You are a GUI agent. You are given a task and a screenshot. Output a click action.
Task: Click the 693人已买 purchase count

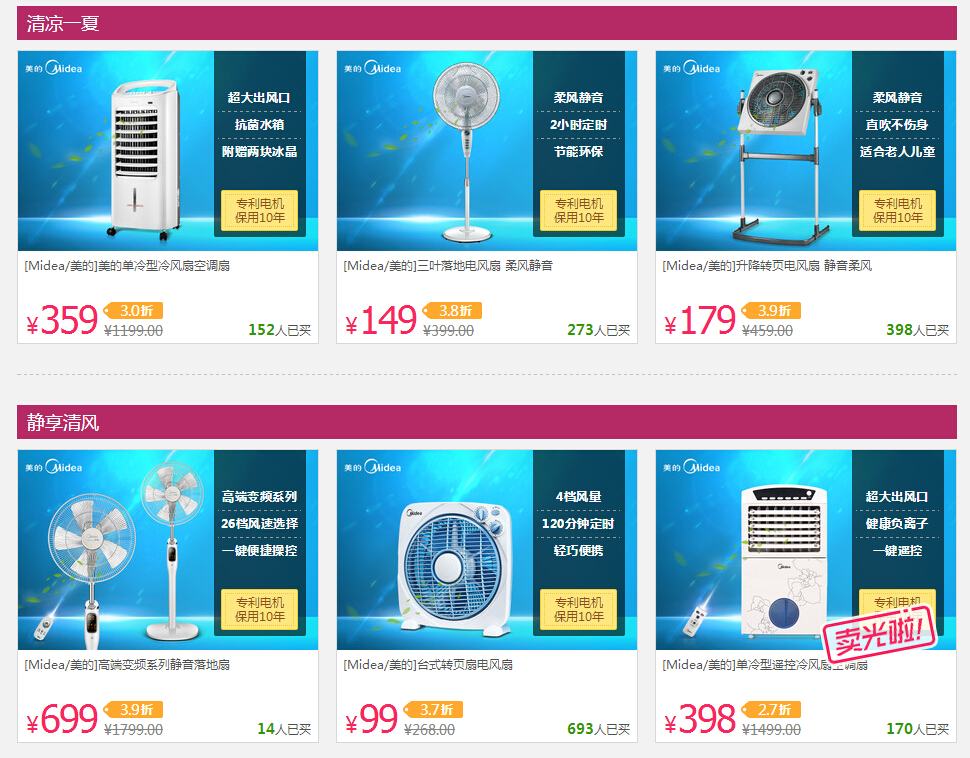click(x=598, y=729)
